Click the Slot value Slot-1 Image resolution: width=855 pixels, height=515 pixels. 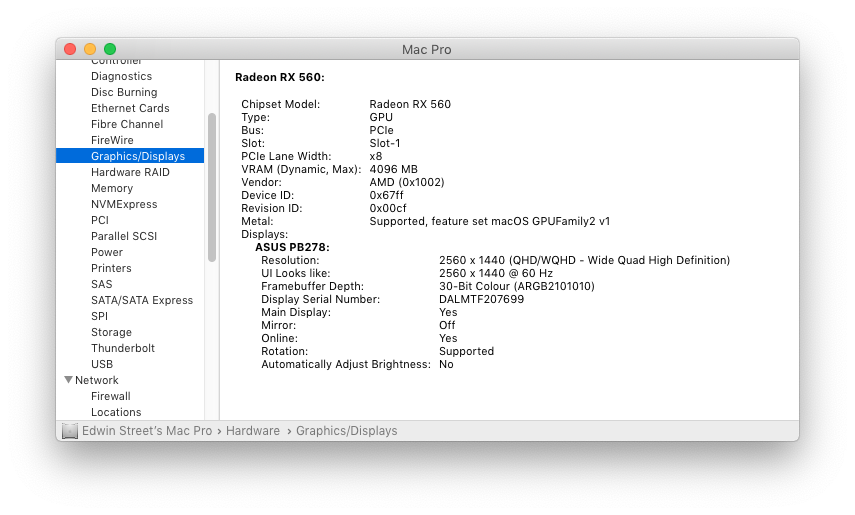coord(385,143)
